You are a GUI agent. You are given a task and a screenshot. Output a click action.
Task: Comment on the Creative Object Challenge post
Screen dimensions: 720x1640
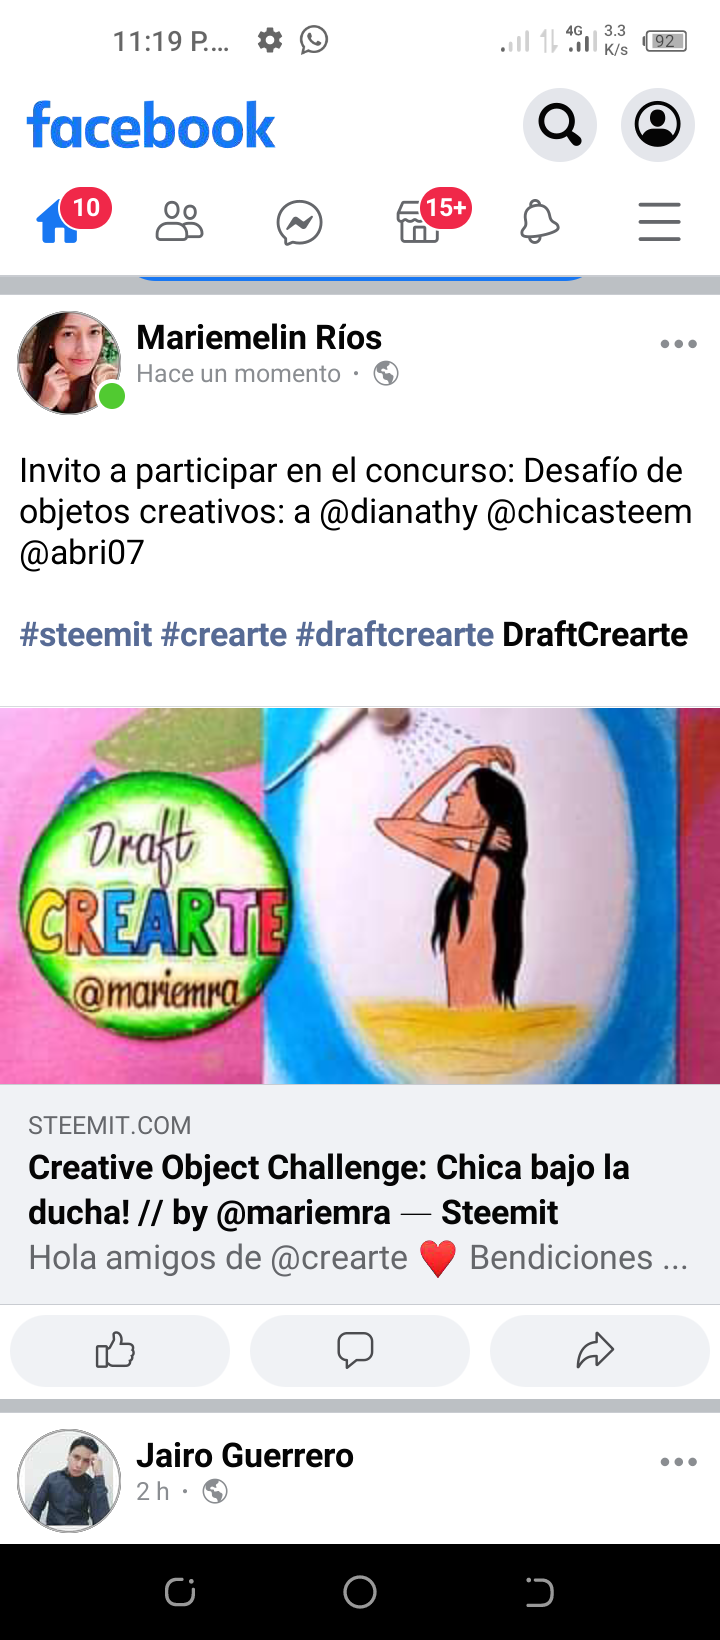tap(360, 1351)
